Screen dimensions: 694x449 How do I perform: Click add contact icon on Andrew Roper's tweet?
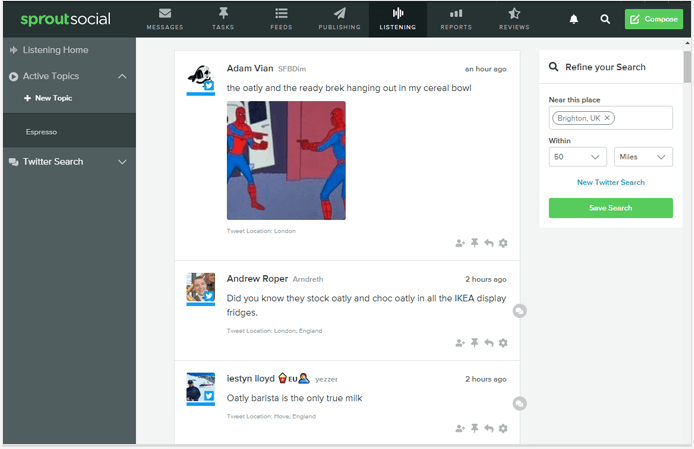tap(460, 343)
